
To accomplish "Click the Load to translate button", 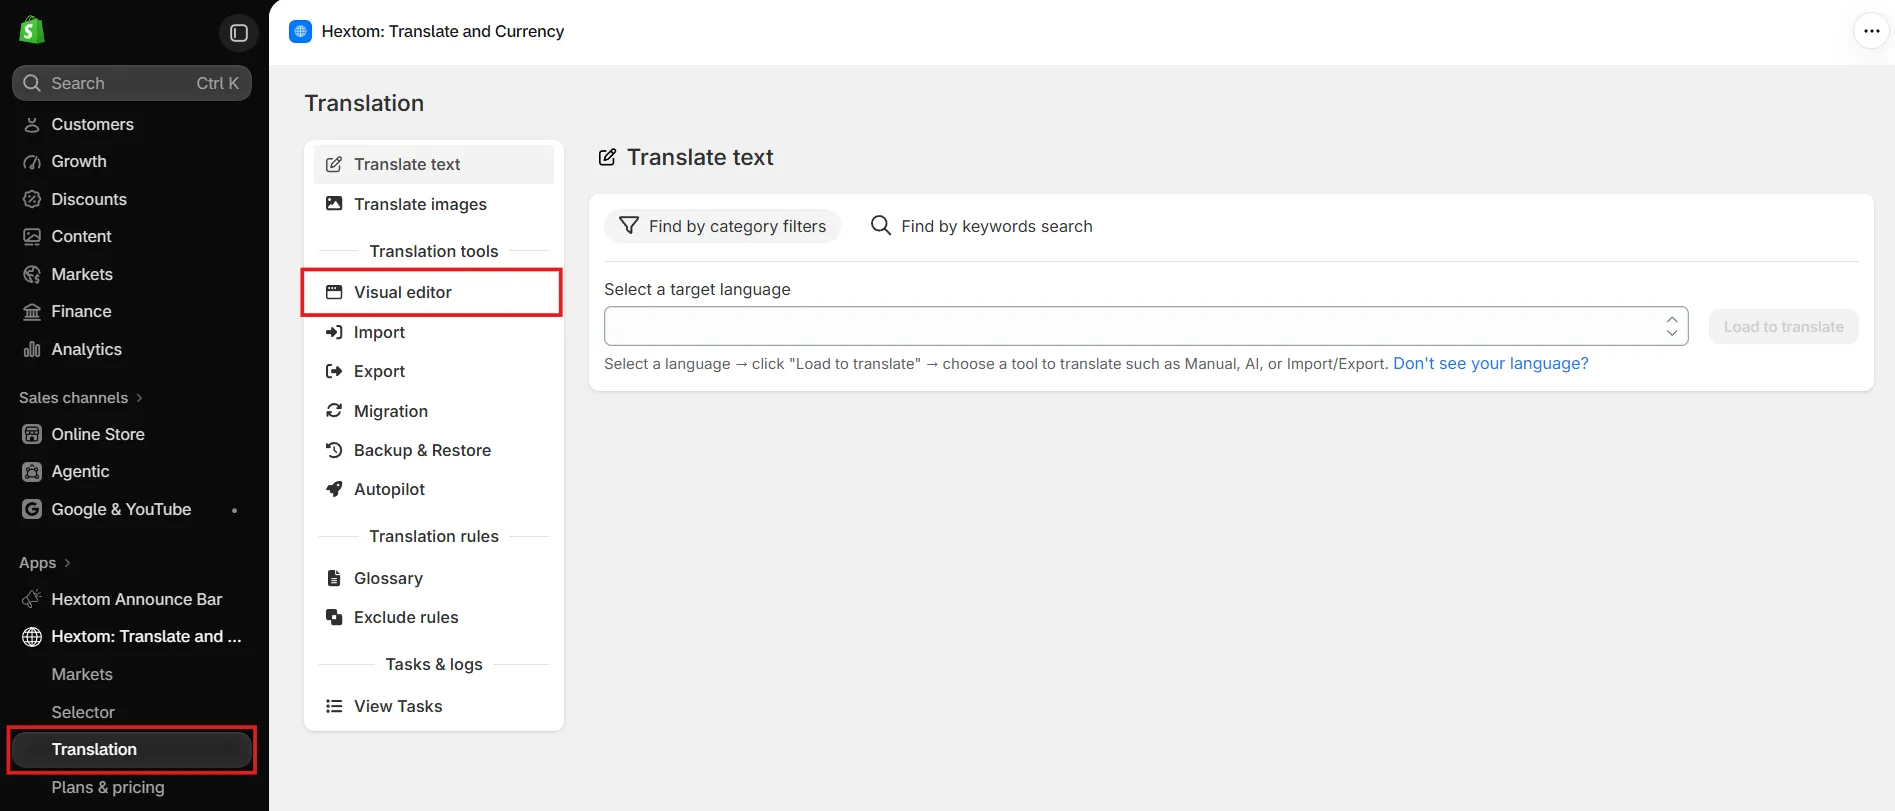I will coord(1783,327).
